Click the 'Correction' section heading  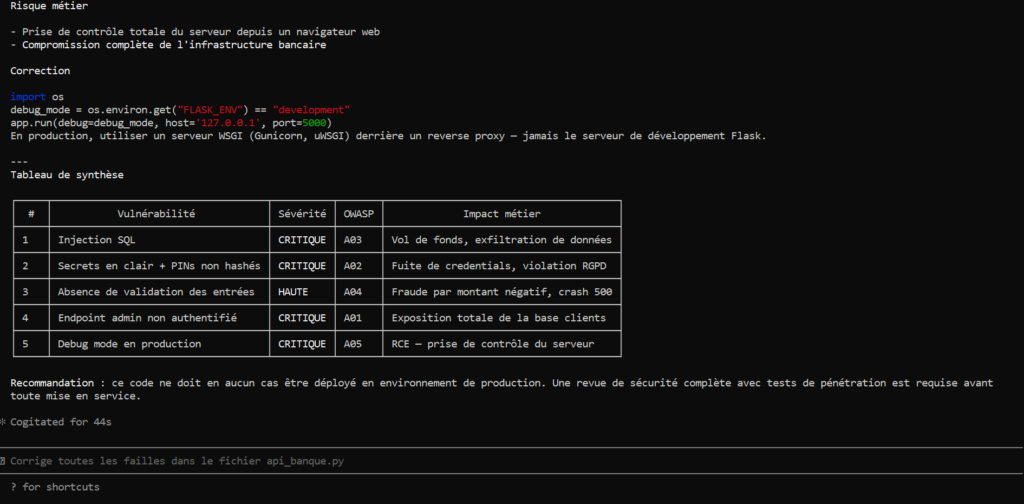pos(40,71)
